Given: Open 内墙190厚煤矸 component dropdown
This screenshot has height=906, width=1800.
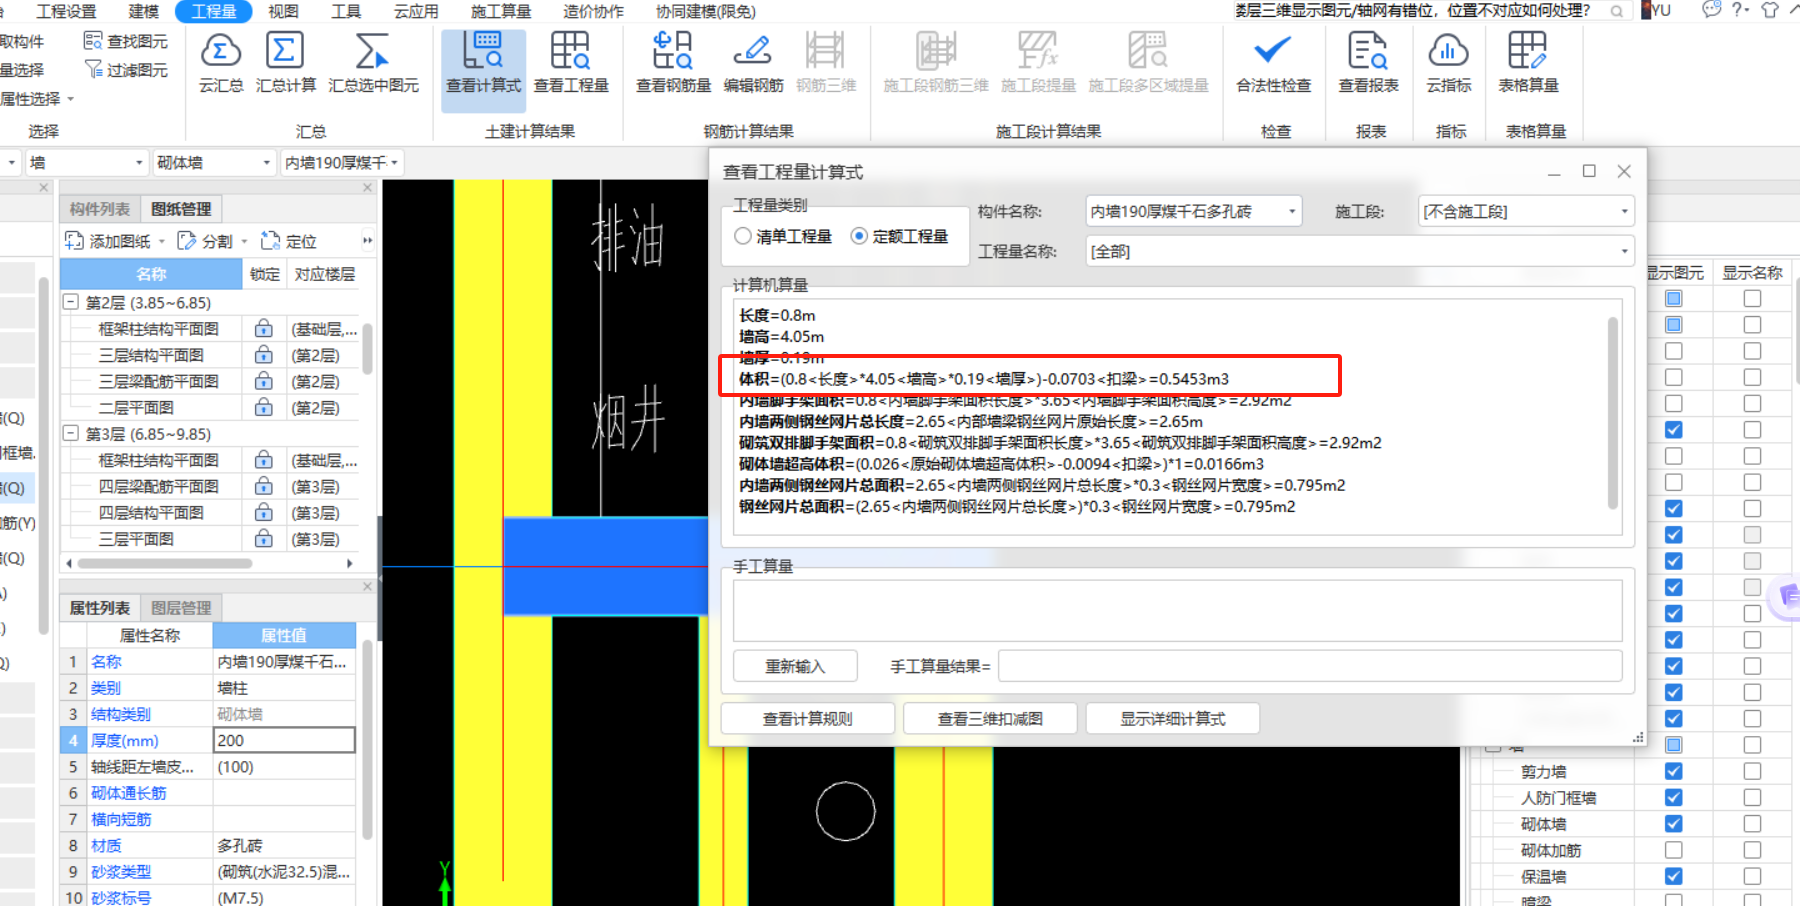Looking at the screenshot, I should click(342, 162).
